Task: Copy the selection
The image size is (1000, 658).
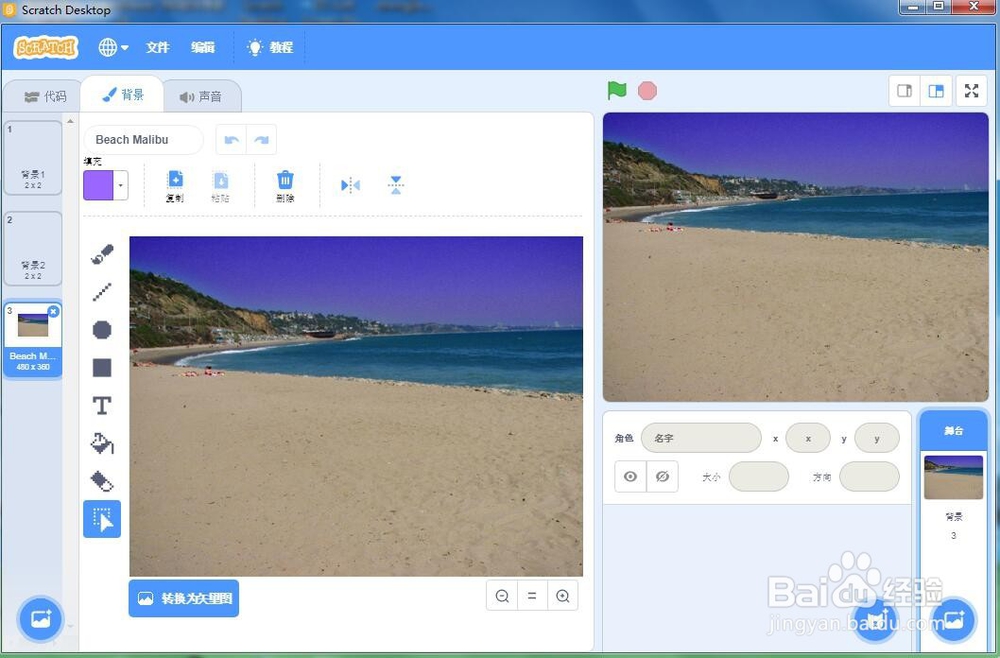Action: click(175, 186)
